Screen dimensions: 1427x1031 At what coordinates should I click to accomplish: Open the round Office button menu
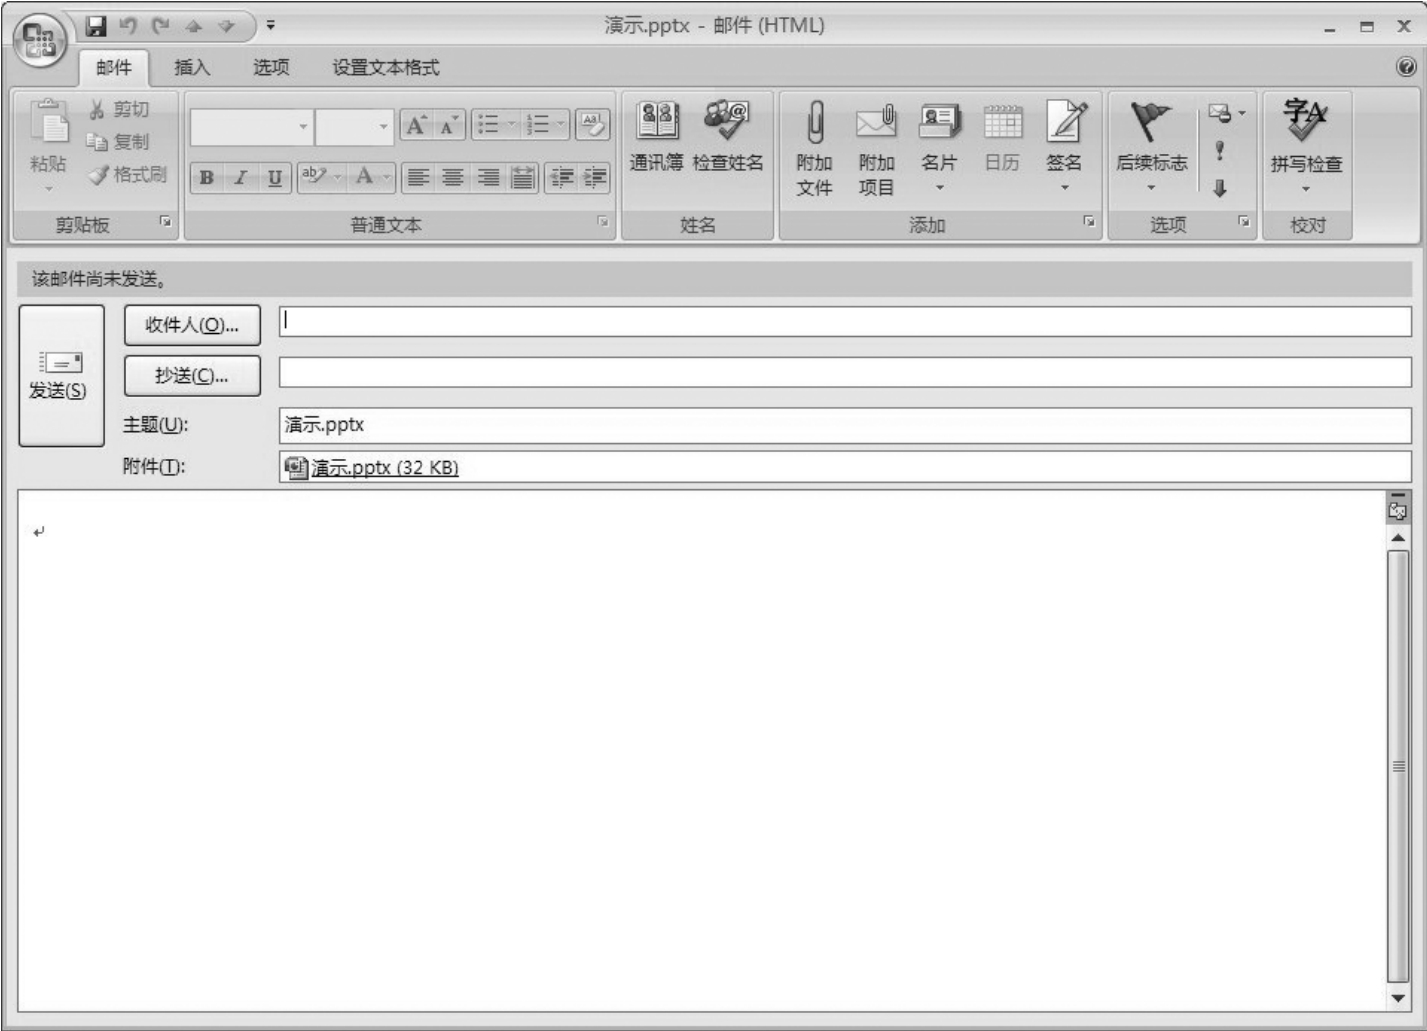pyautogui.click(x=39, y=40)
